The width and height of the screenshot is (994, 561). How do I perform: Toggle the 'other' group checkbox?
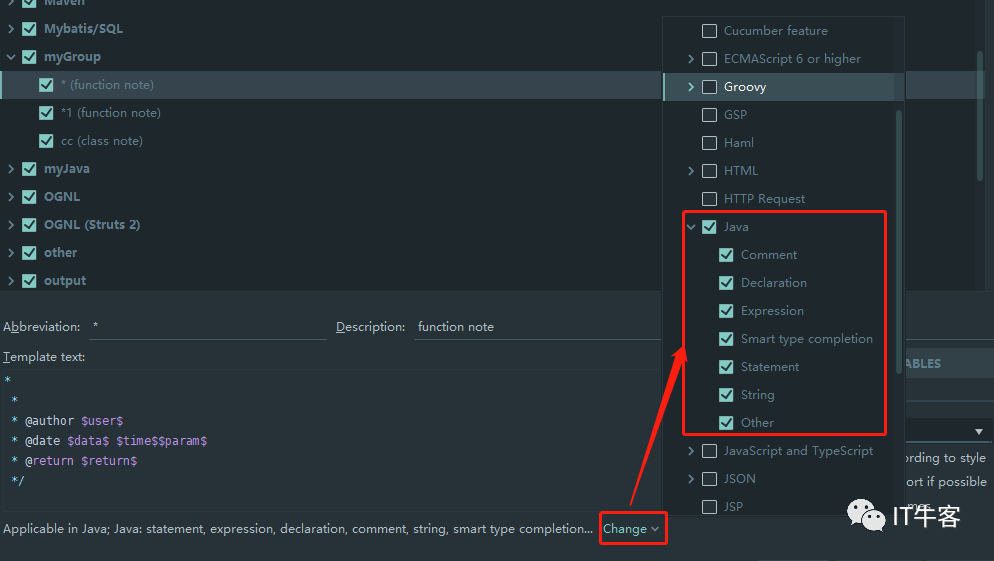click(x=29, y=253)
